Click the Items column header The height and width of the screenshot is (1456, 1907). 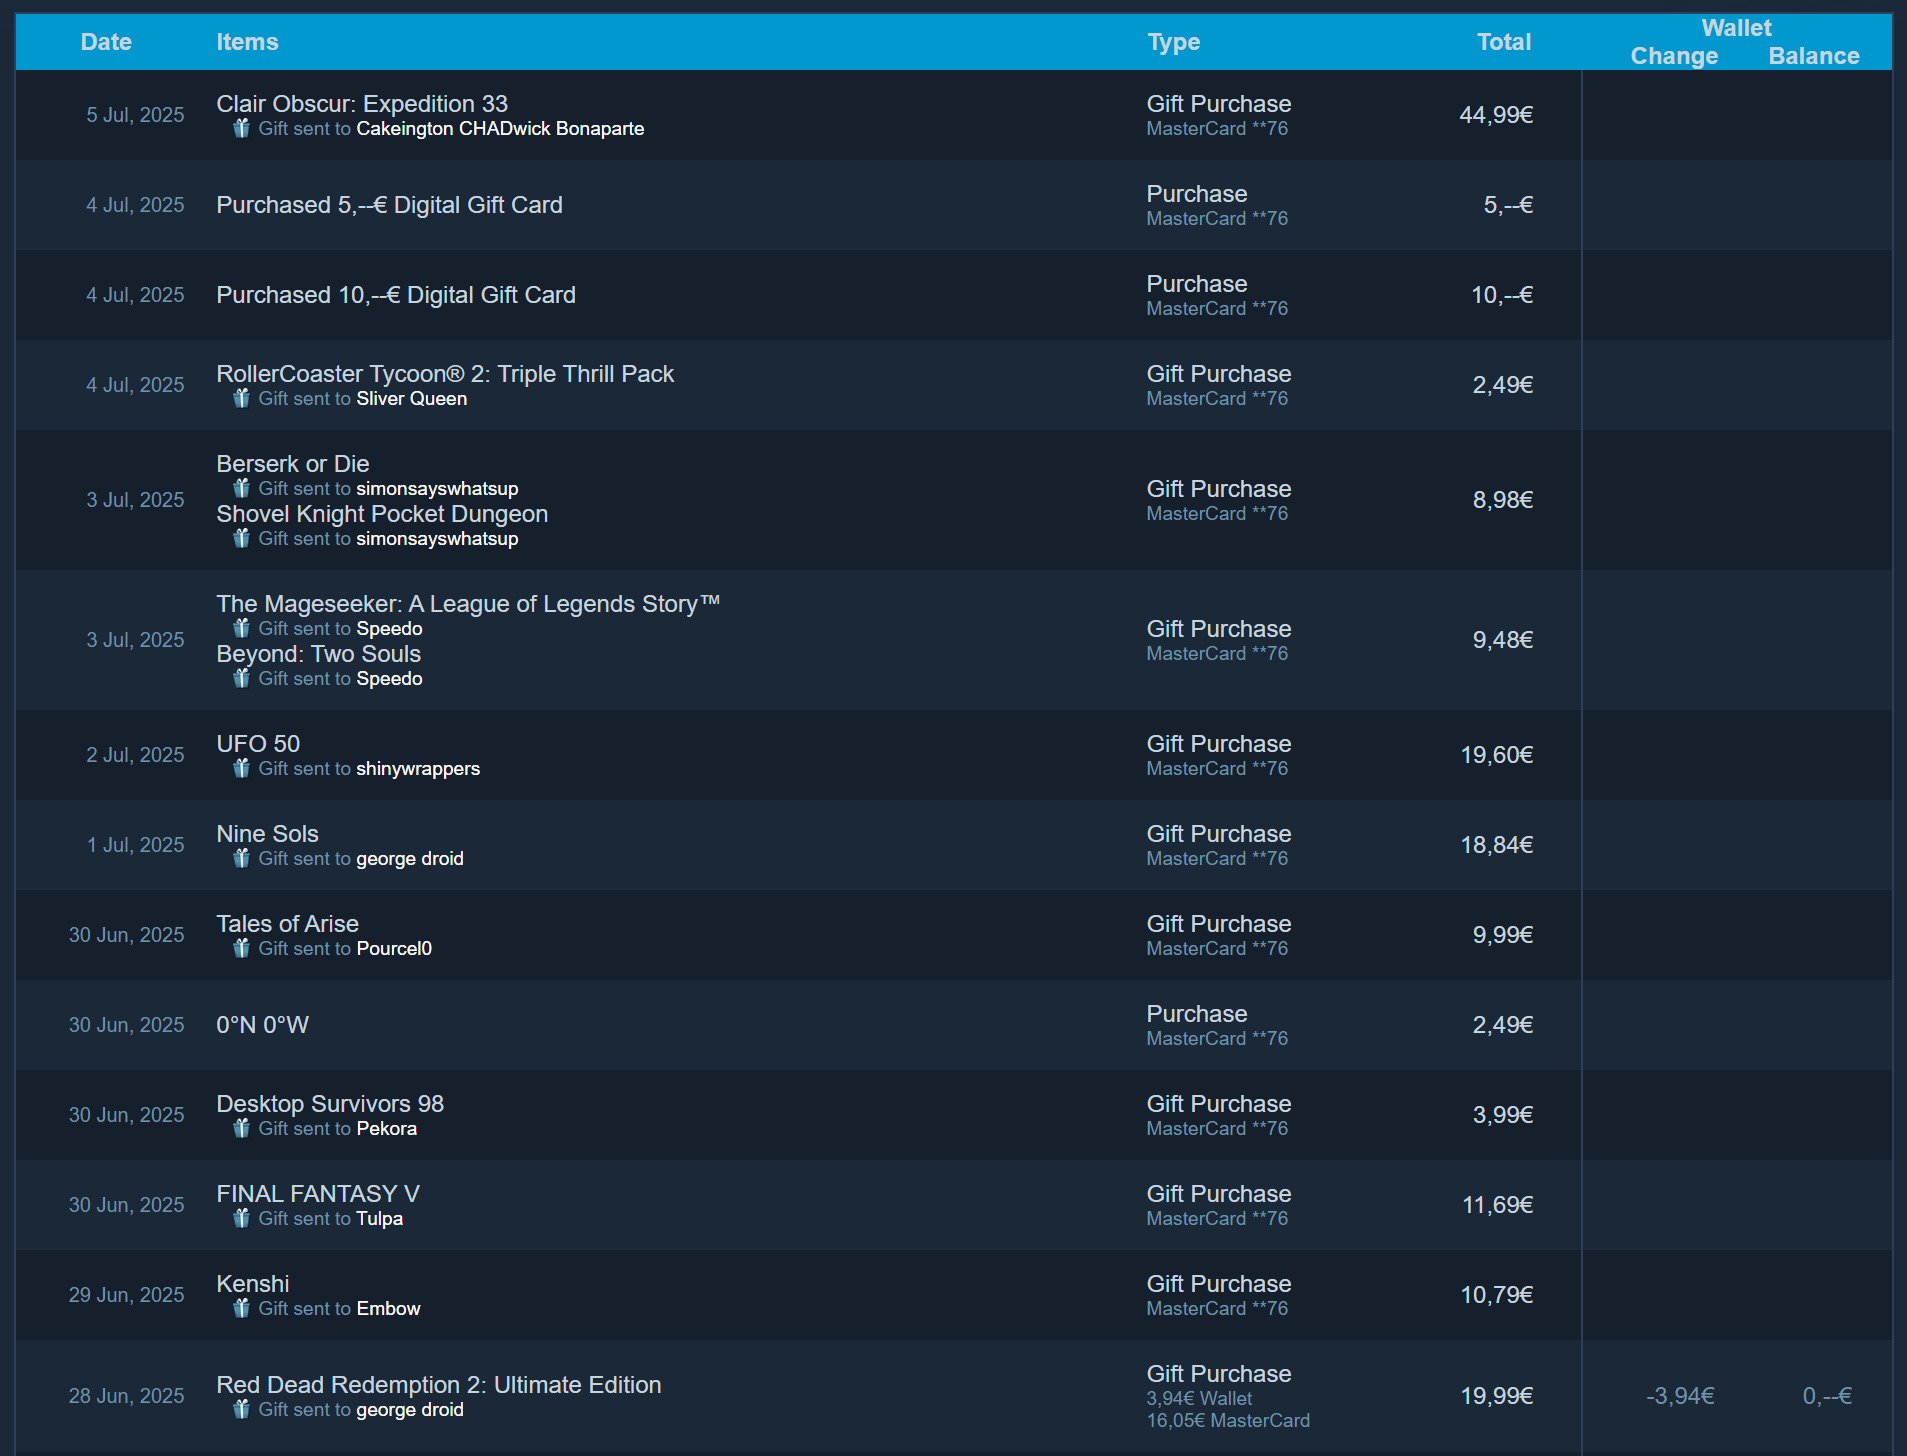point(247,42)
